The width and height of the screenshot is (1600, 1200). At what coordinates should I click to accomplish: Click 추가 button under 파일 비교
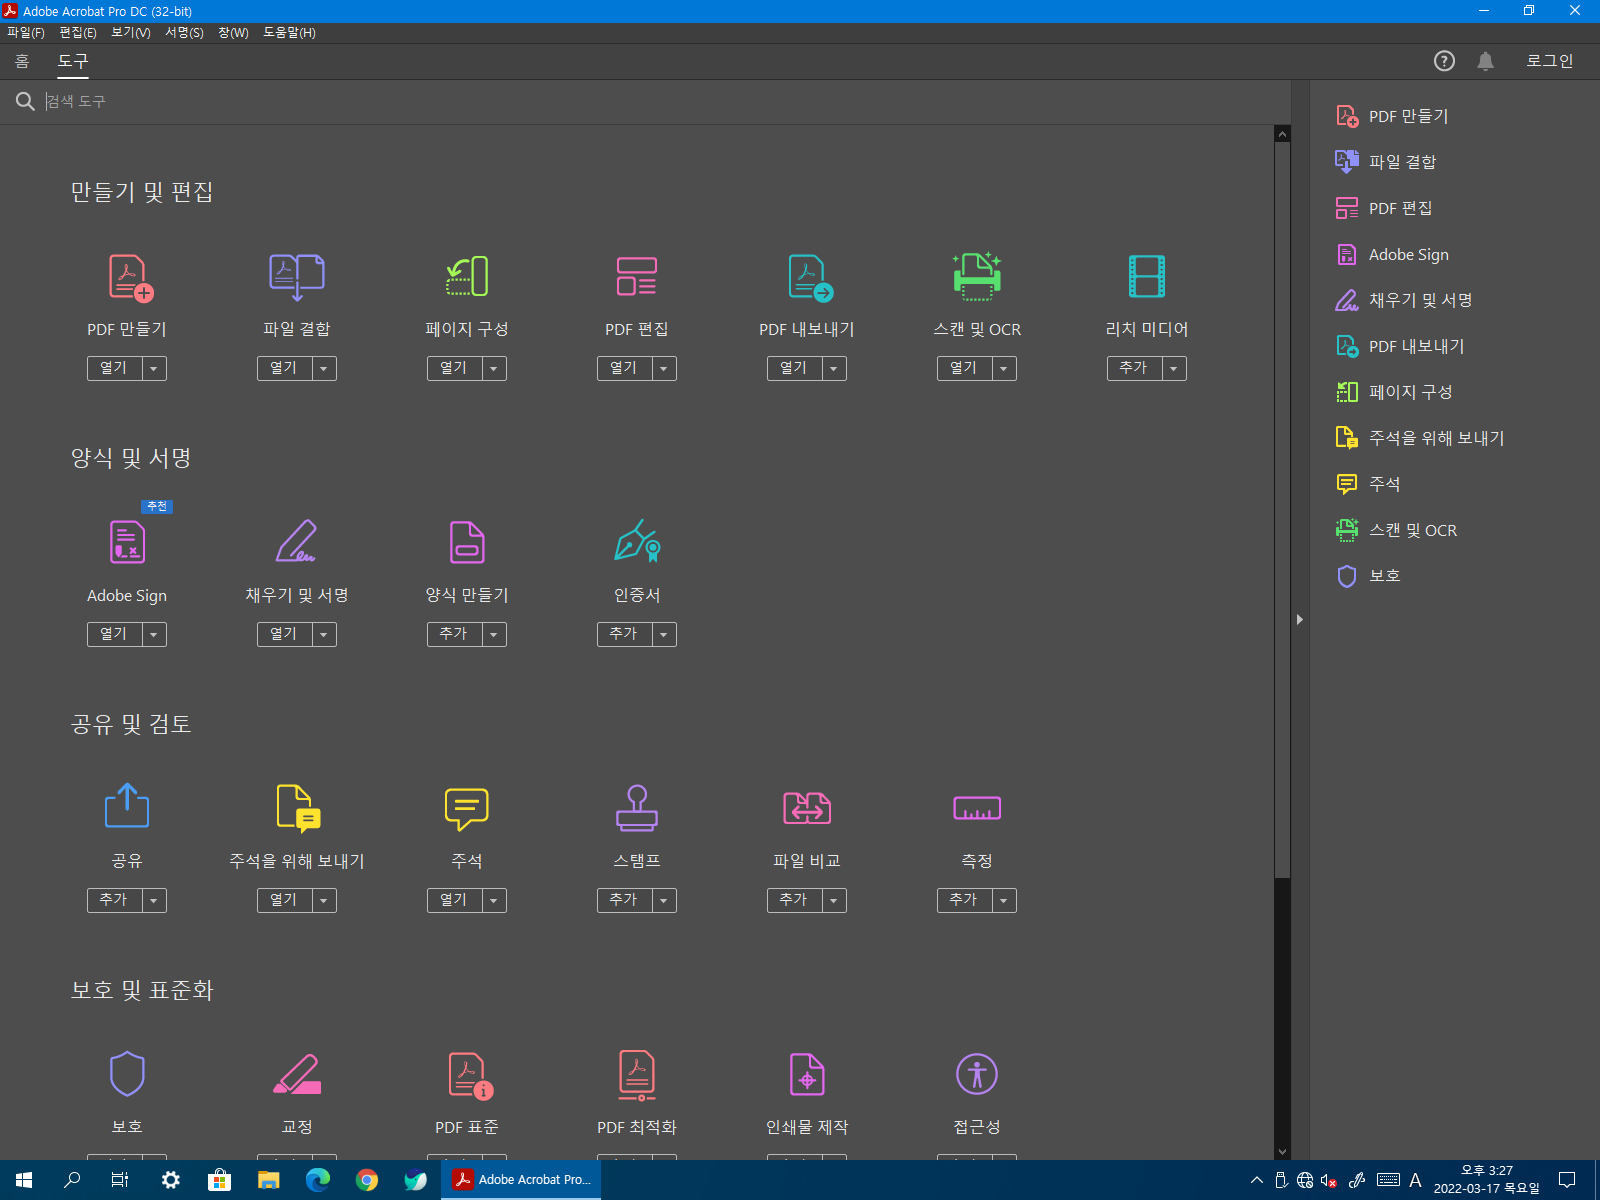(794, 901)
